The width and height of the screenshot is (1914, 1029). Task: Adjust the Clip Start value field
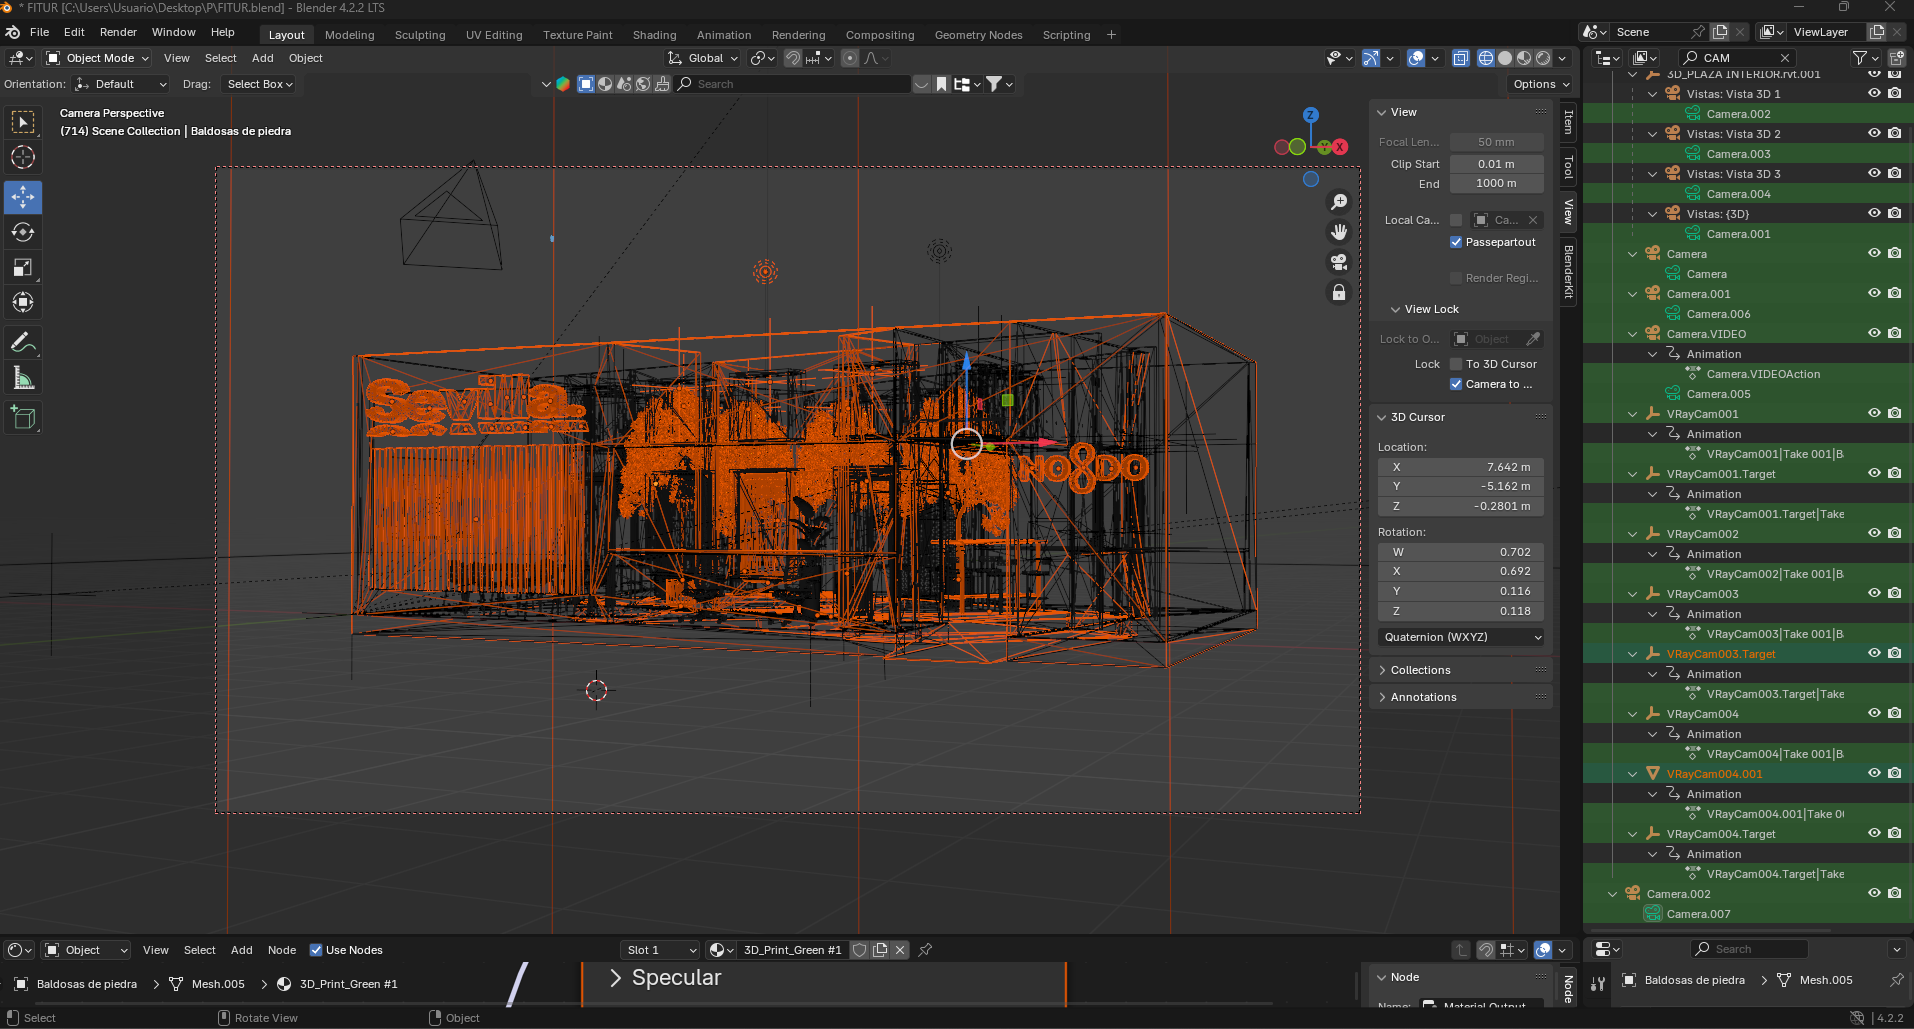click(1496, 164)
